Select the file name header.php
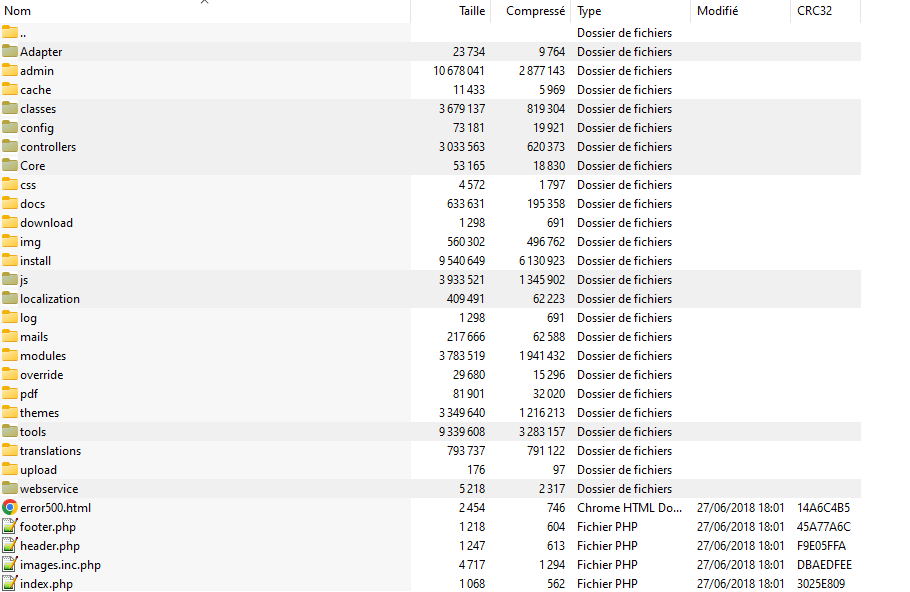Screen dimensions: 910x592 coord(50,546)
